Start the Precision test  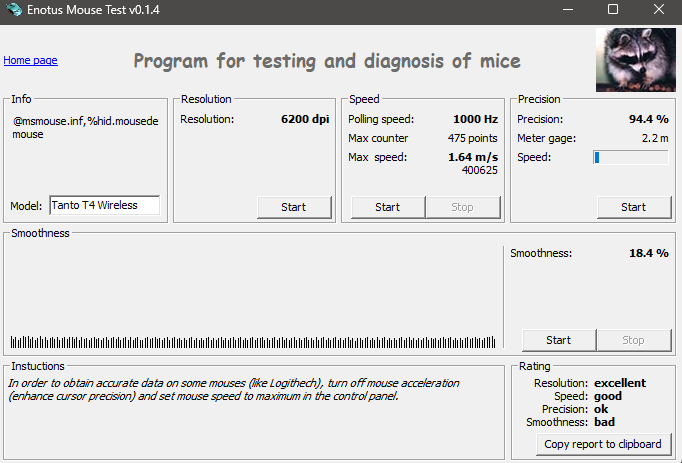click(634, 207)
